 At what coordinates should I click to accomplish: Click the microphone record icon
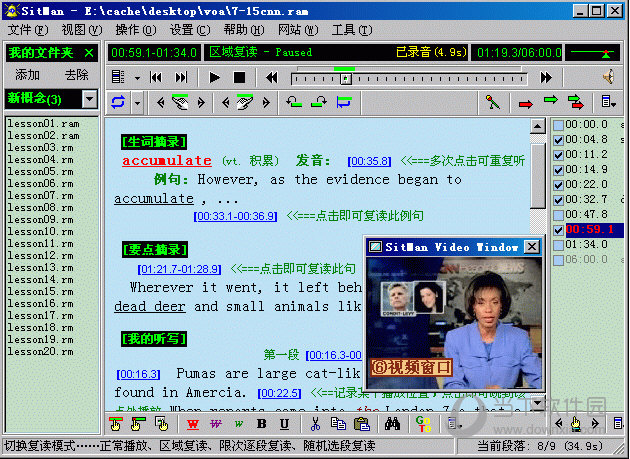click(x=493, y=102)
